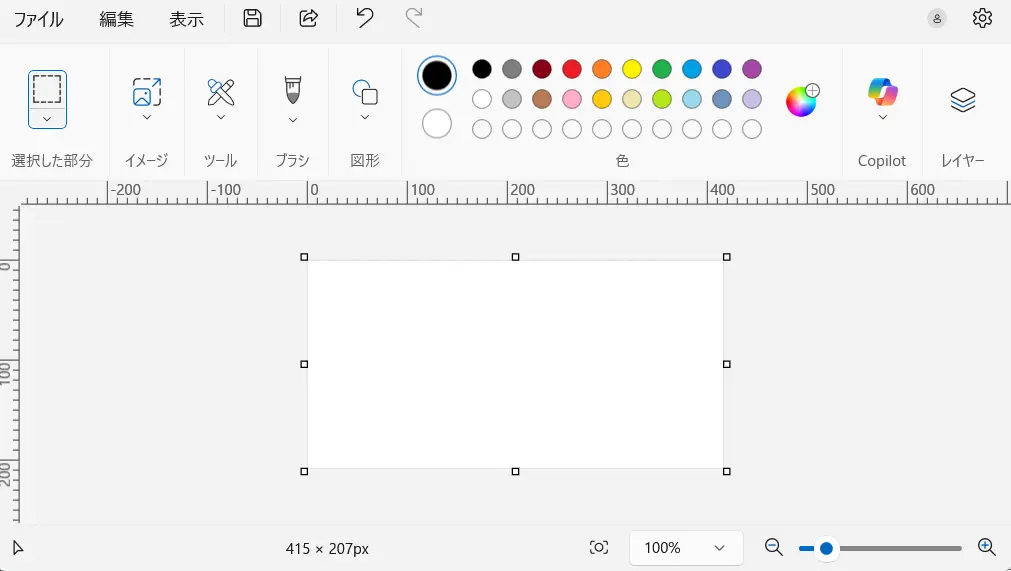Viewport: 1011px width, 571px height.
Task: Pick the red color swatch
Action: tap(572, 69)
